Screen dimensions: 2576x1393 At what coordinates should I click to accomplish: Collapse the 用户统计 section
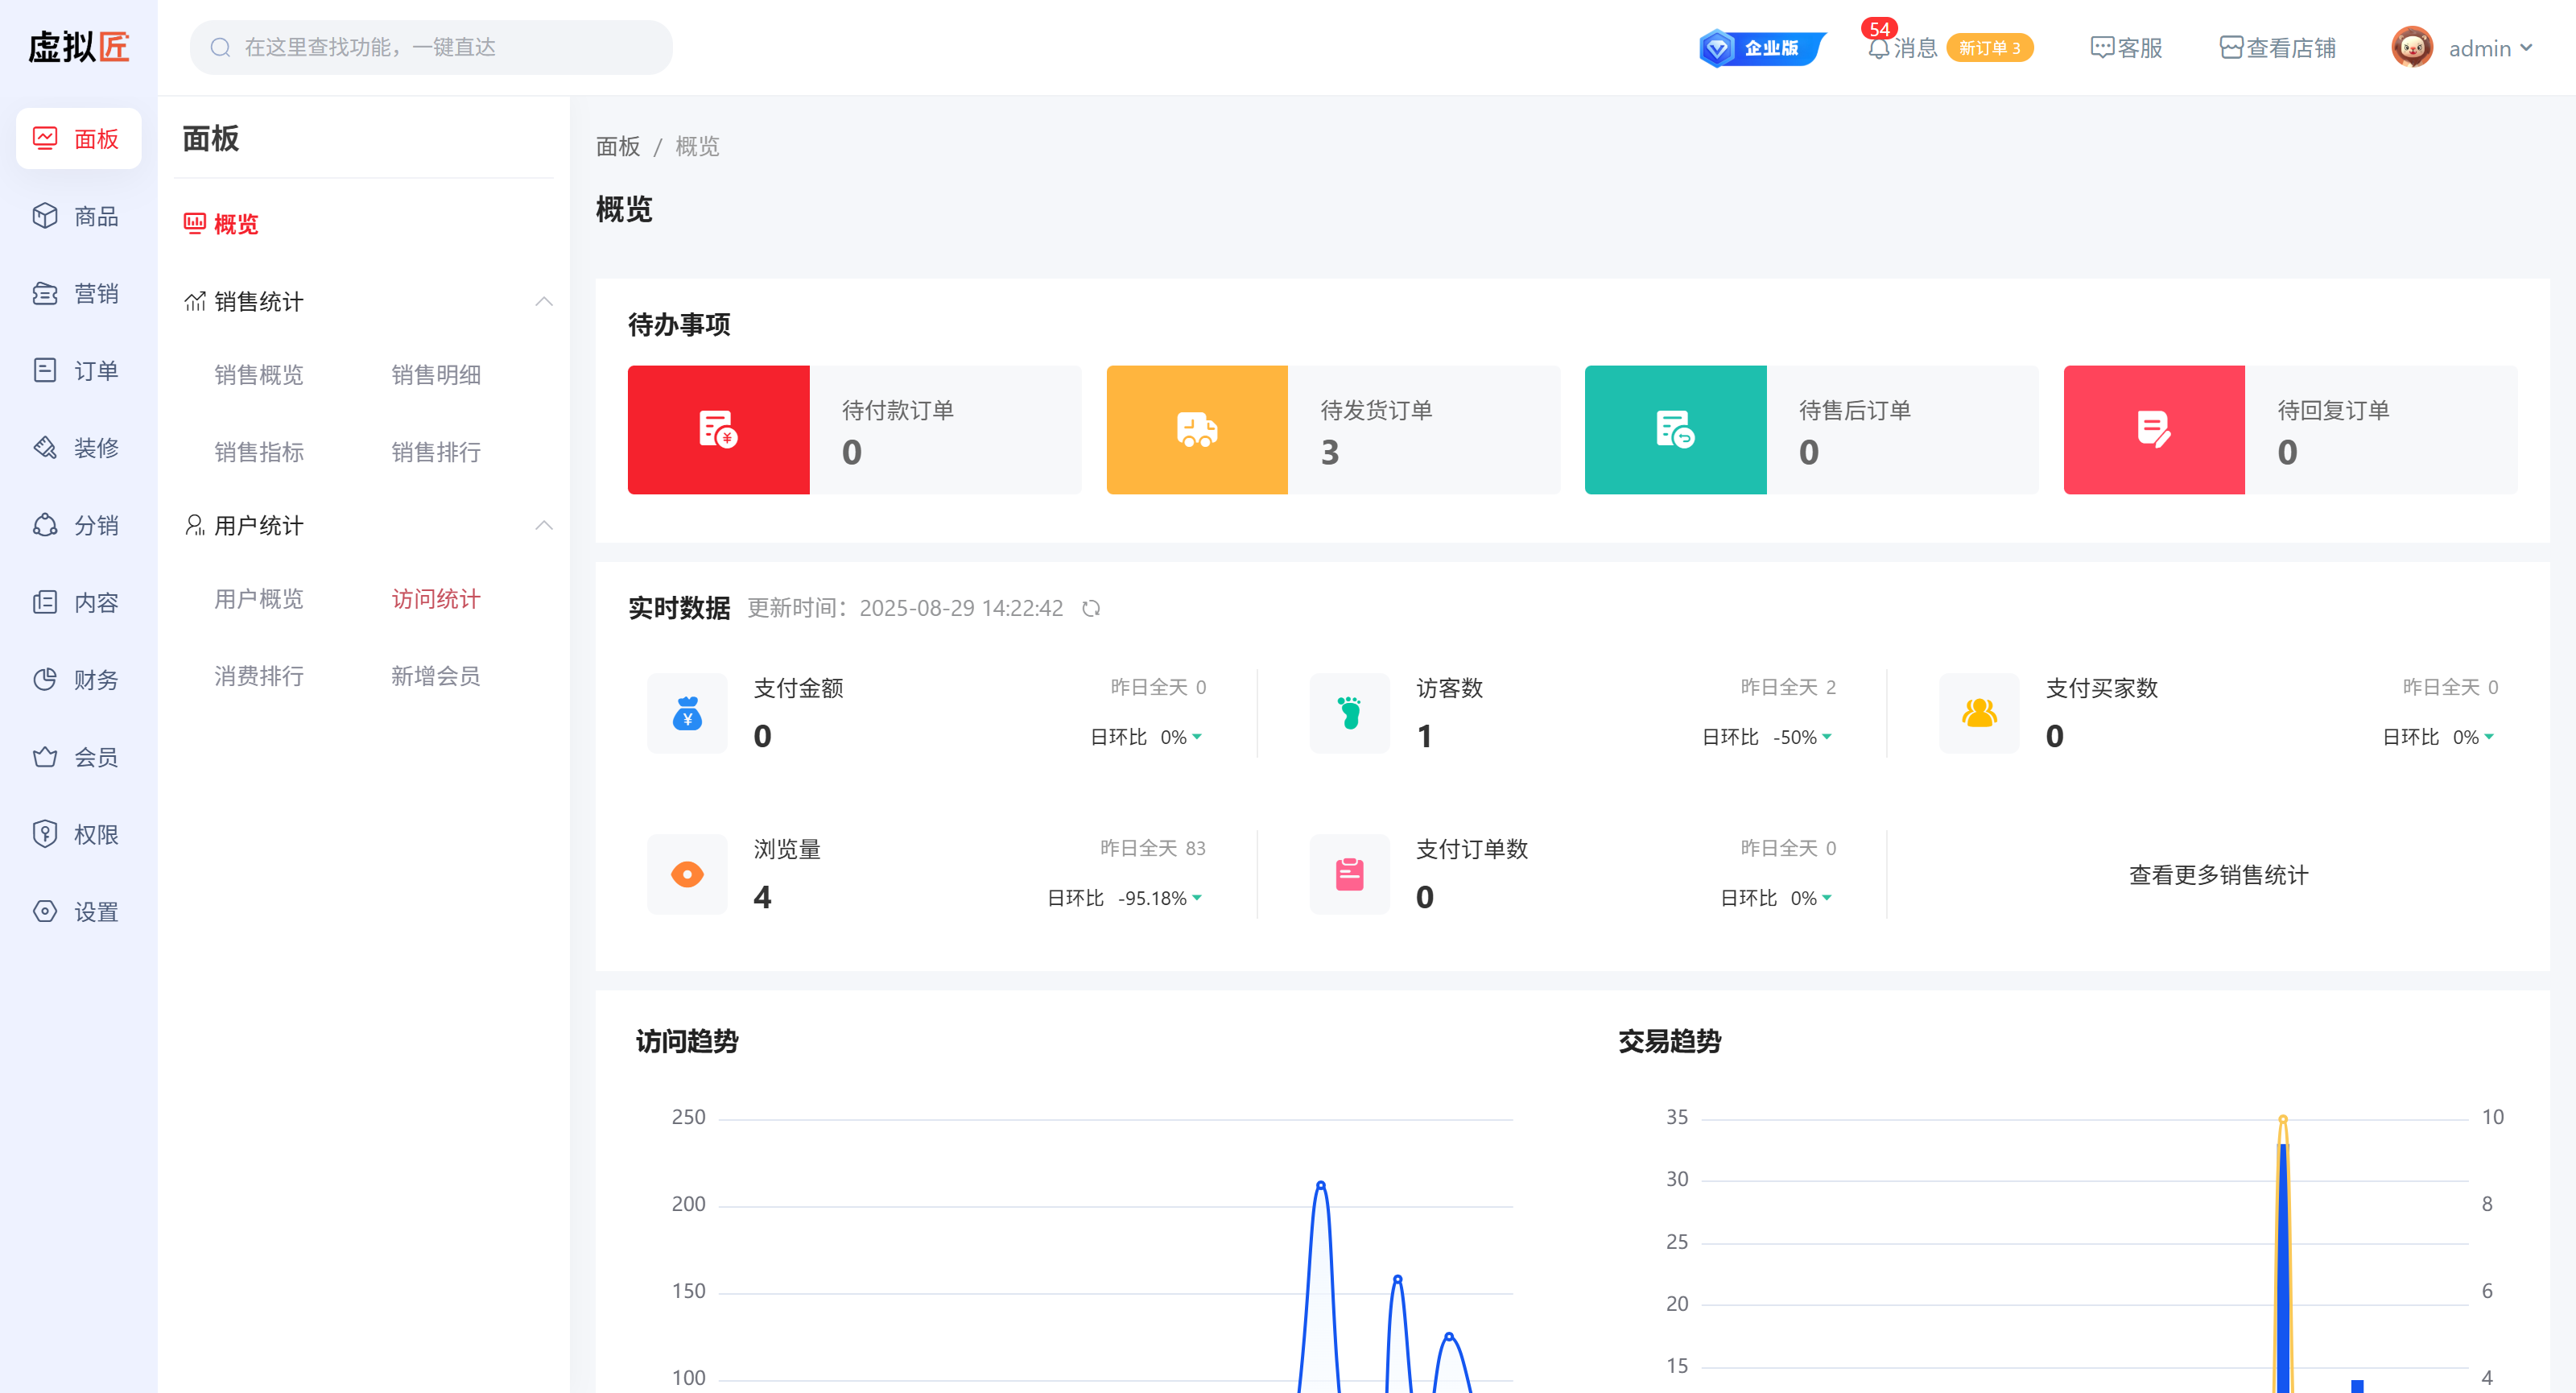point(543,526)
